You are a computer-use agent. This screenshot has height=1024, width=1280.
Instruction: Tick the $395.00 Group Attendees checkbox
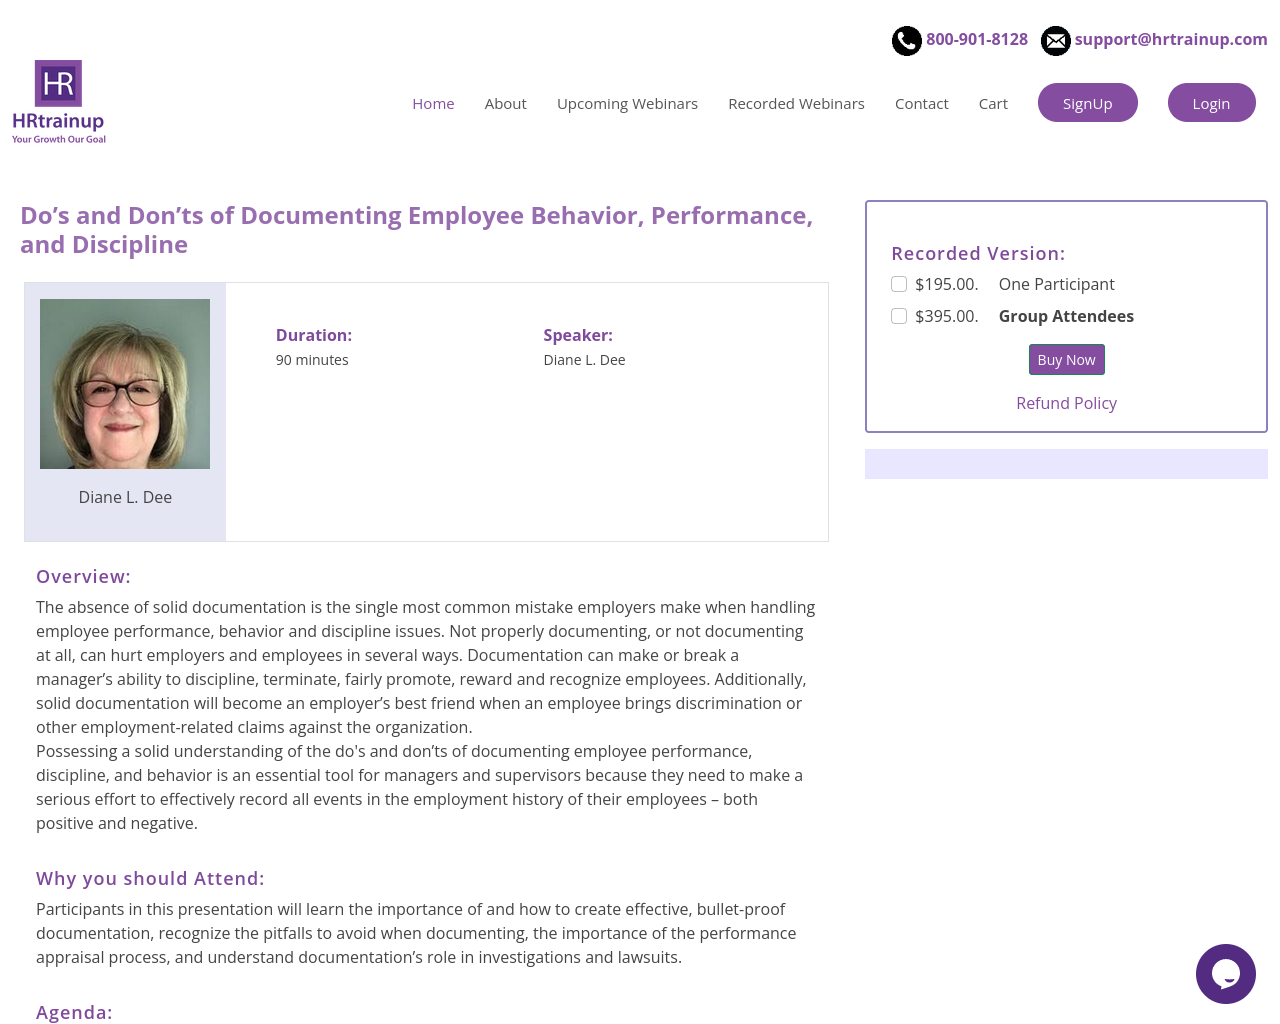(x=899, y=316)
